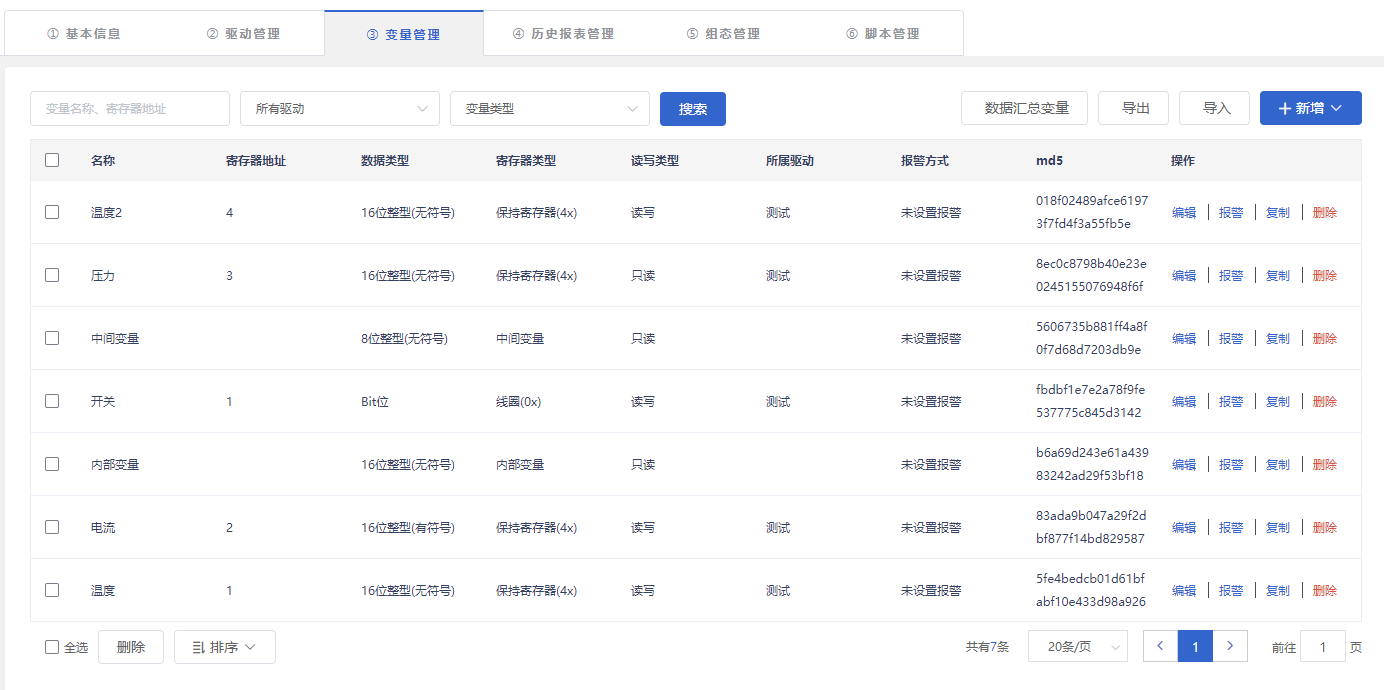
Task: Check the 开关 row checkbox
Action: 52,401
